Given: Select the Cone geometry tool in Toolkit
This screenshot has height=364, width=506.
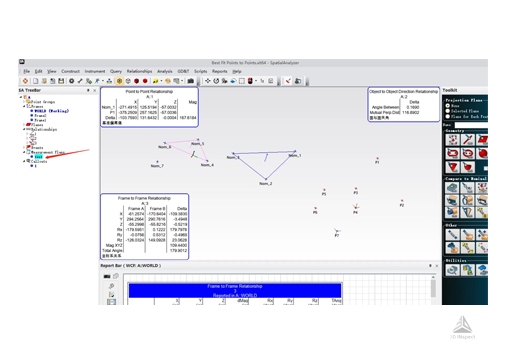Looking at the screenshot, I should pyautogui.click(x=452, y=167).
